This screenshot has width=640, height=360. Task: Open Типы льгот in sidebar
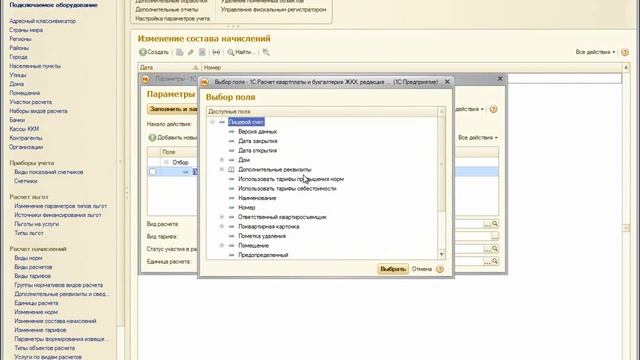pyautogui.click(x=29, y=233)
